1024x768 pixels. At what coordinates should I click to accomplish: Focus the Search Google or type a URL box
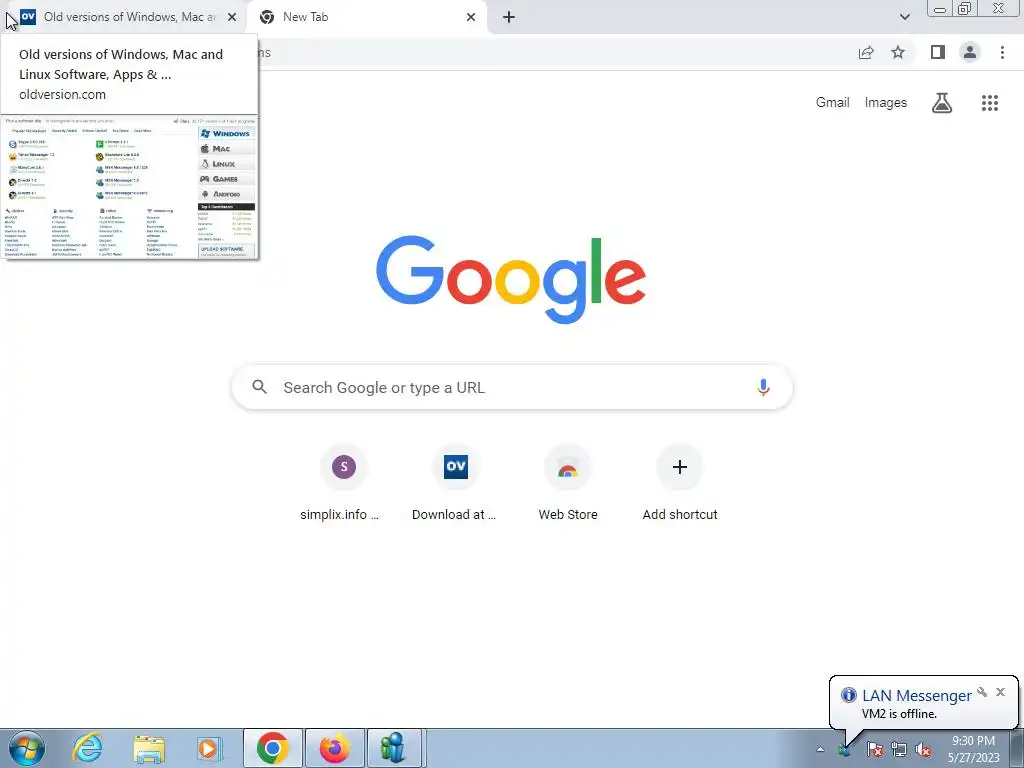coord(512,387)
